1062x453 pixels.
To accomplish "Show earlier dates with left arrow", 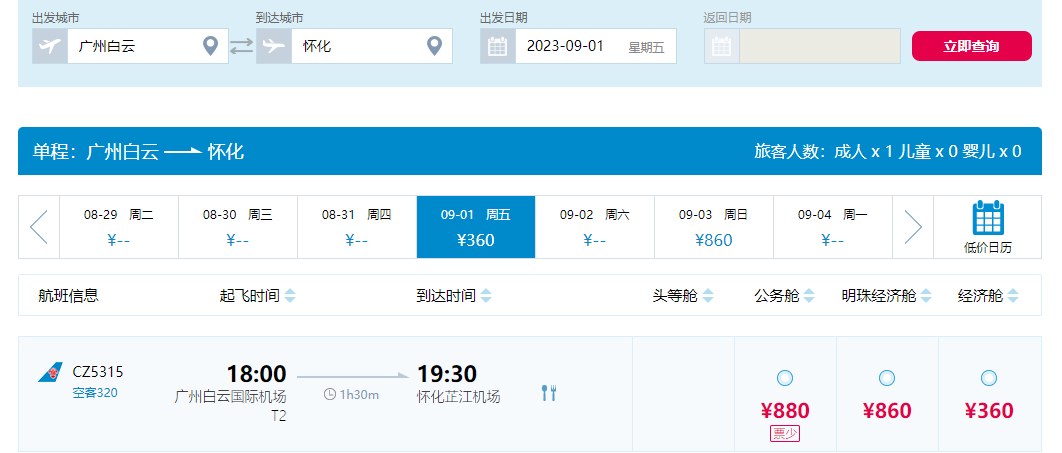I will pos(39,227).
